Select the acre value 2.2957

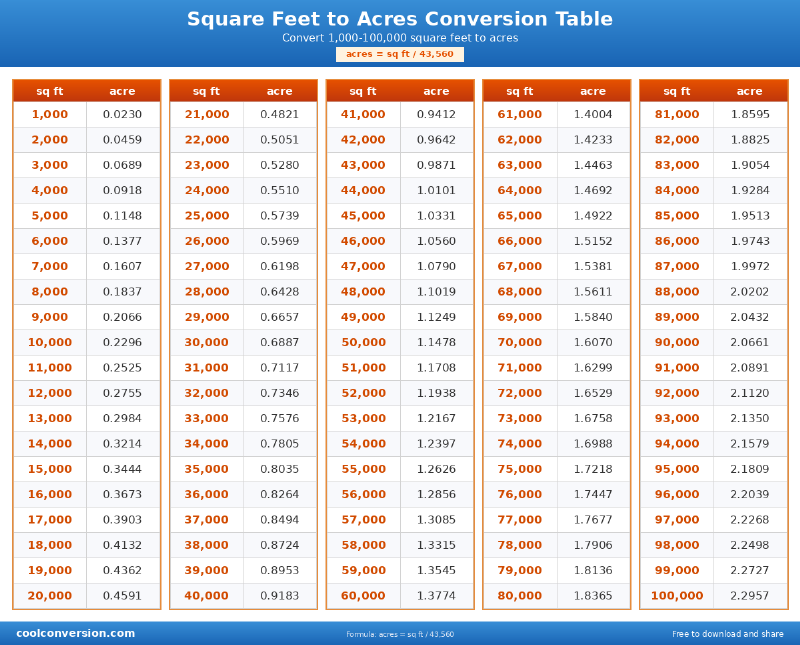pyautogui.click(x=750, y=596)
